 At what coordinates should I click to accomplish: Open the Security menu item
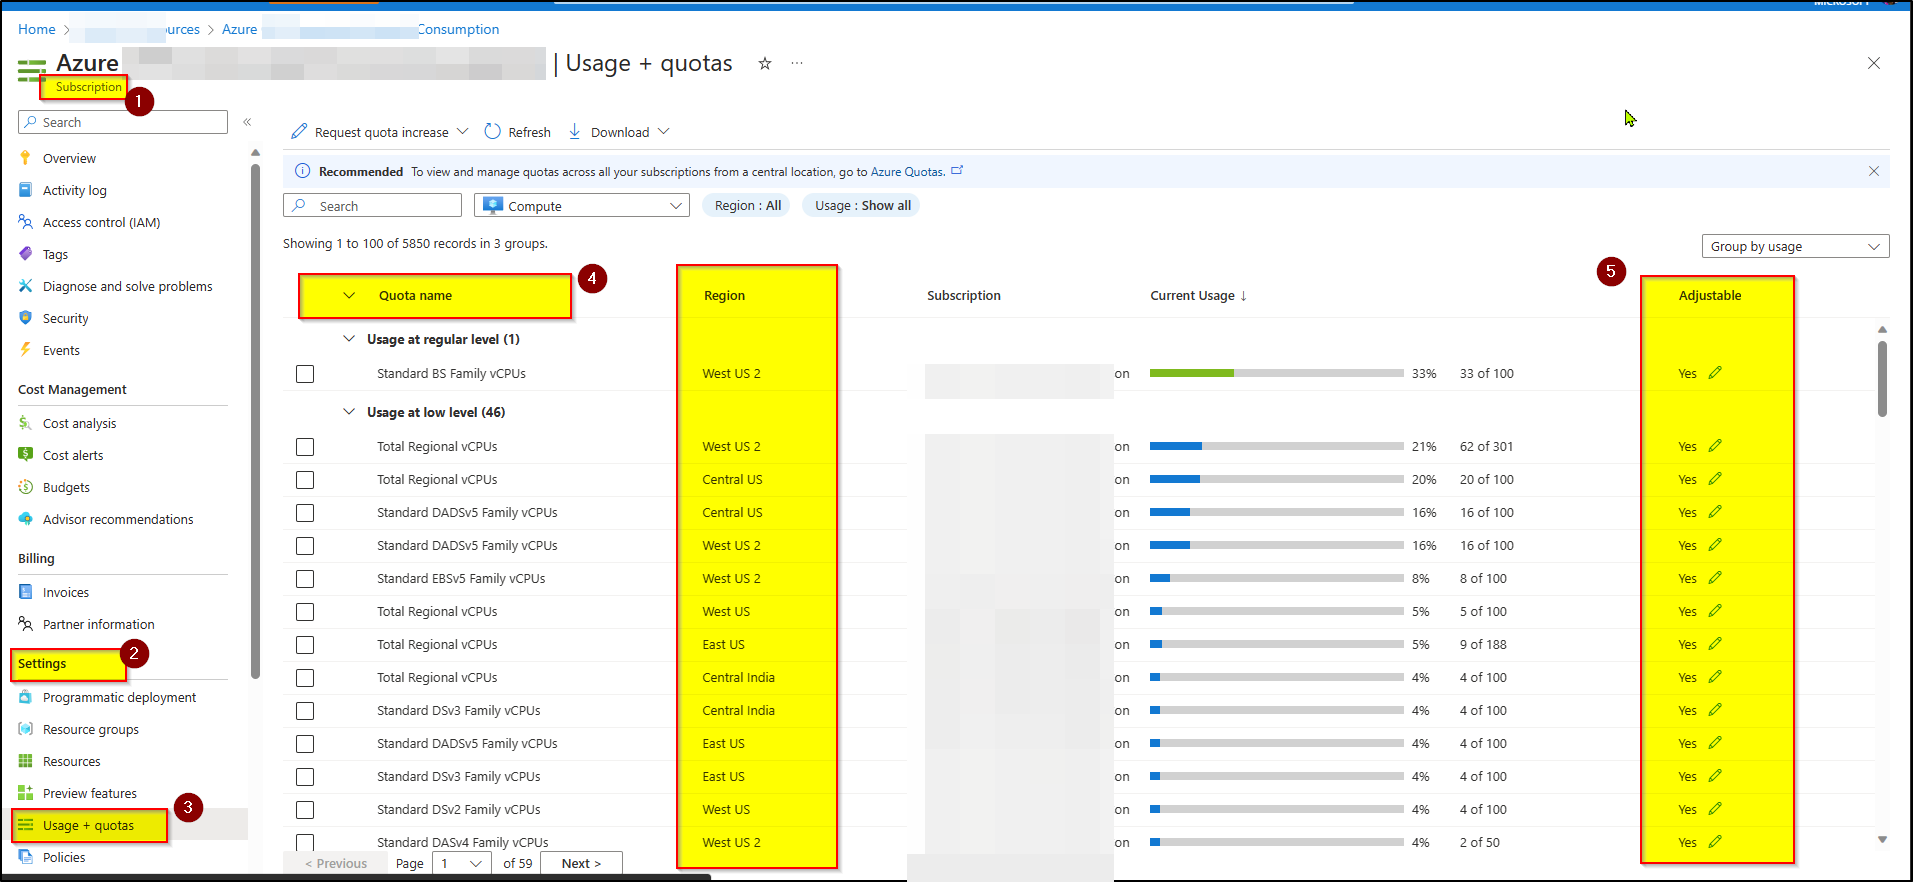click(x=65, y=318)
